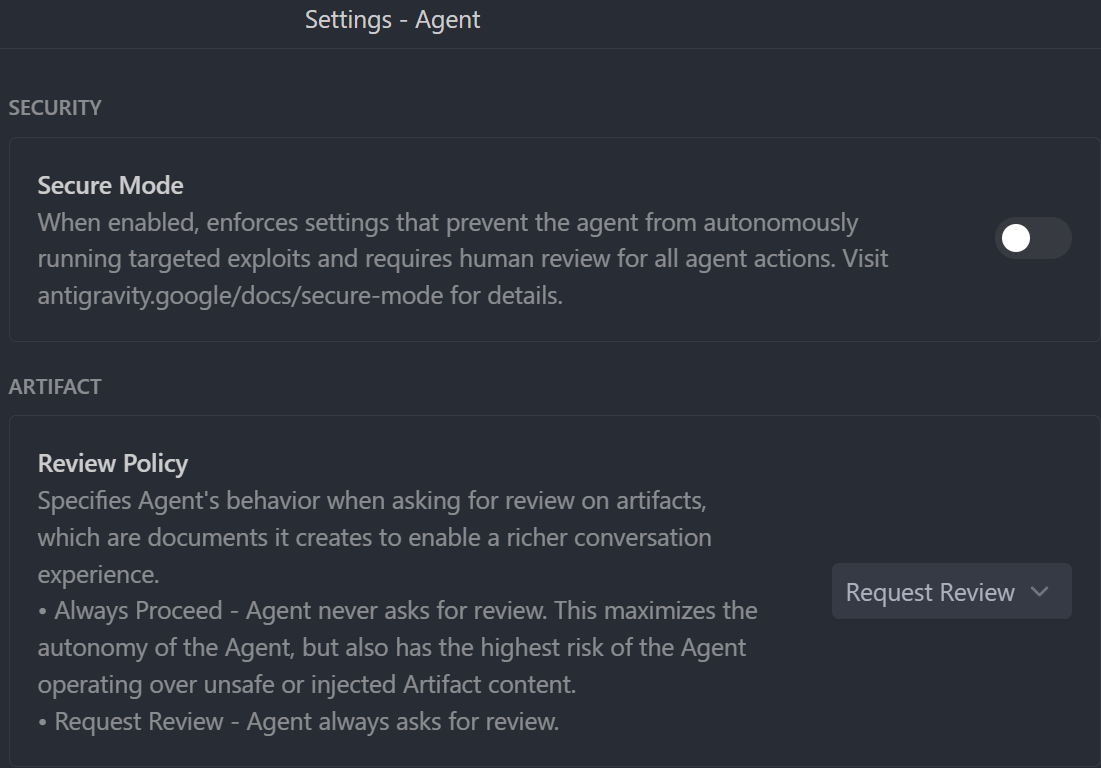
Task: Select the Request Review bullet text
Action: point(304,721)
